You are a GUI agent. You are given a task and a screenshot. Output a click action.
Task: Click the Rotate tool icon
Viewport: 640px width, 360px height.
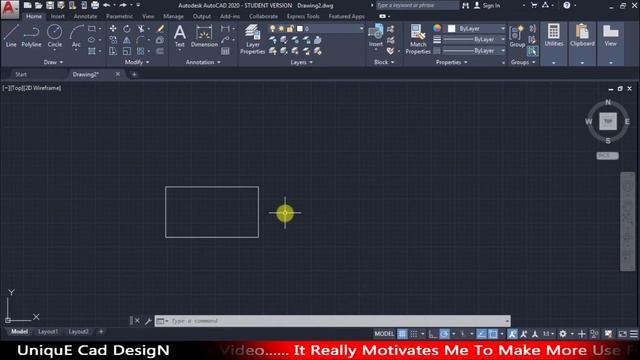[127, 29]
